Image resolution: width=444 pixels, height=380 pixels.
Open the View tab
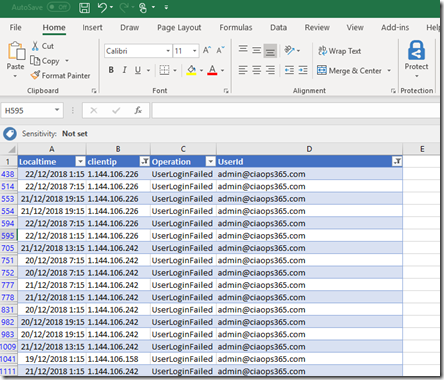pyautogui.click(x=355, y=27)
